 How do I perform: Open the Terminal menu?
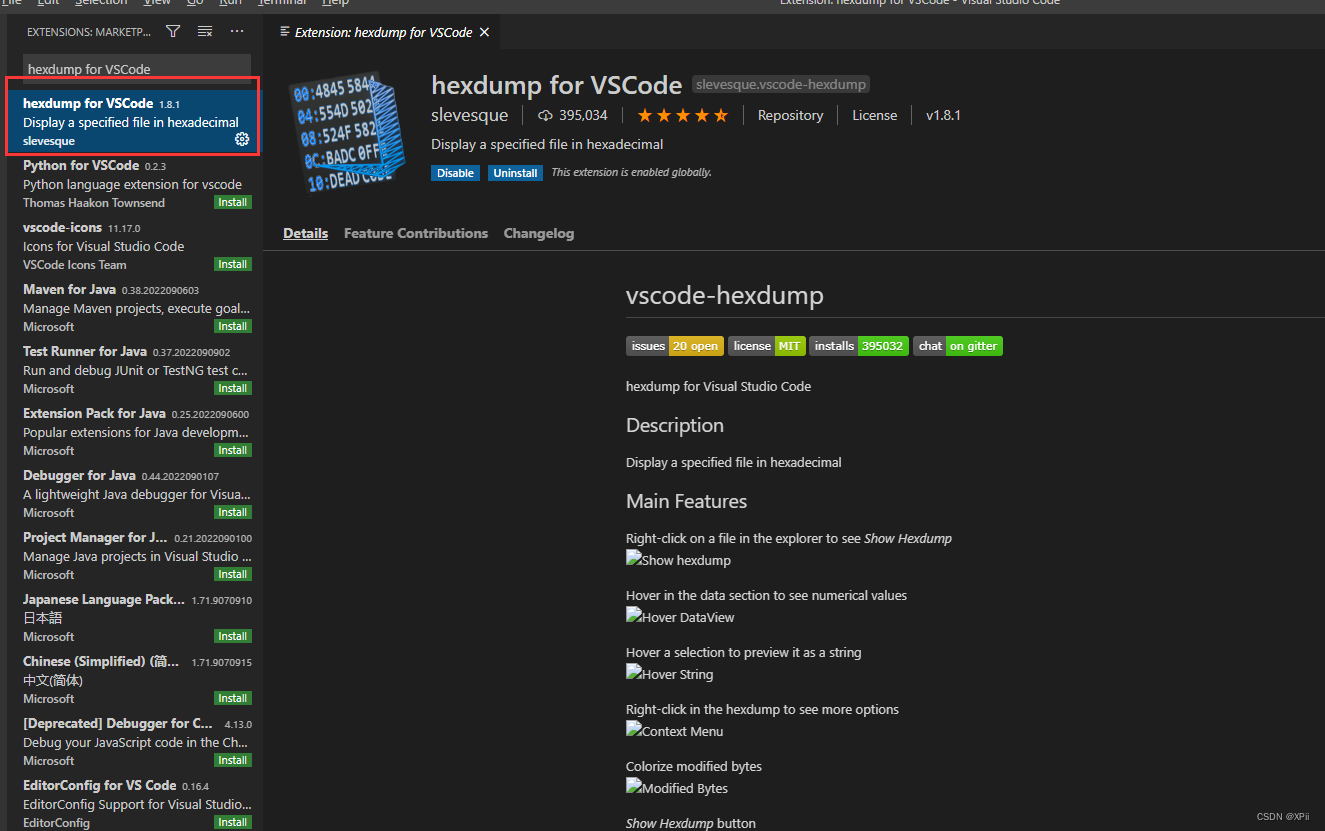coord(282,3)
